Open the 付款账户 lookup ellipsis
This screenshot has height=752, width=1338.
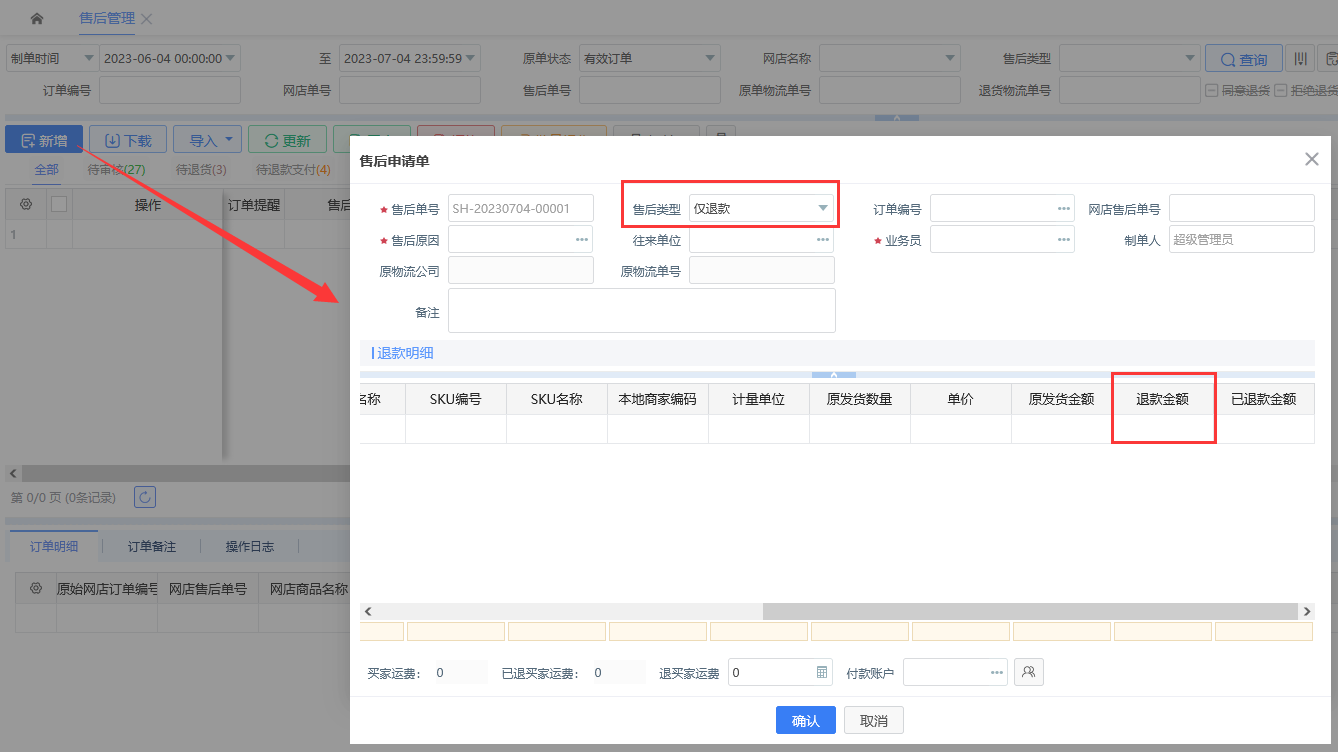click(x=997, y=672)
